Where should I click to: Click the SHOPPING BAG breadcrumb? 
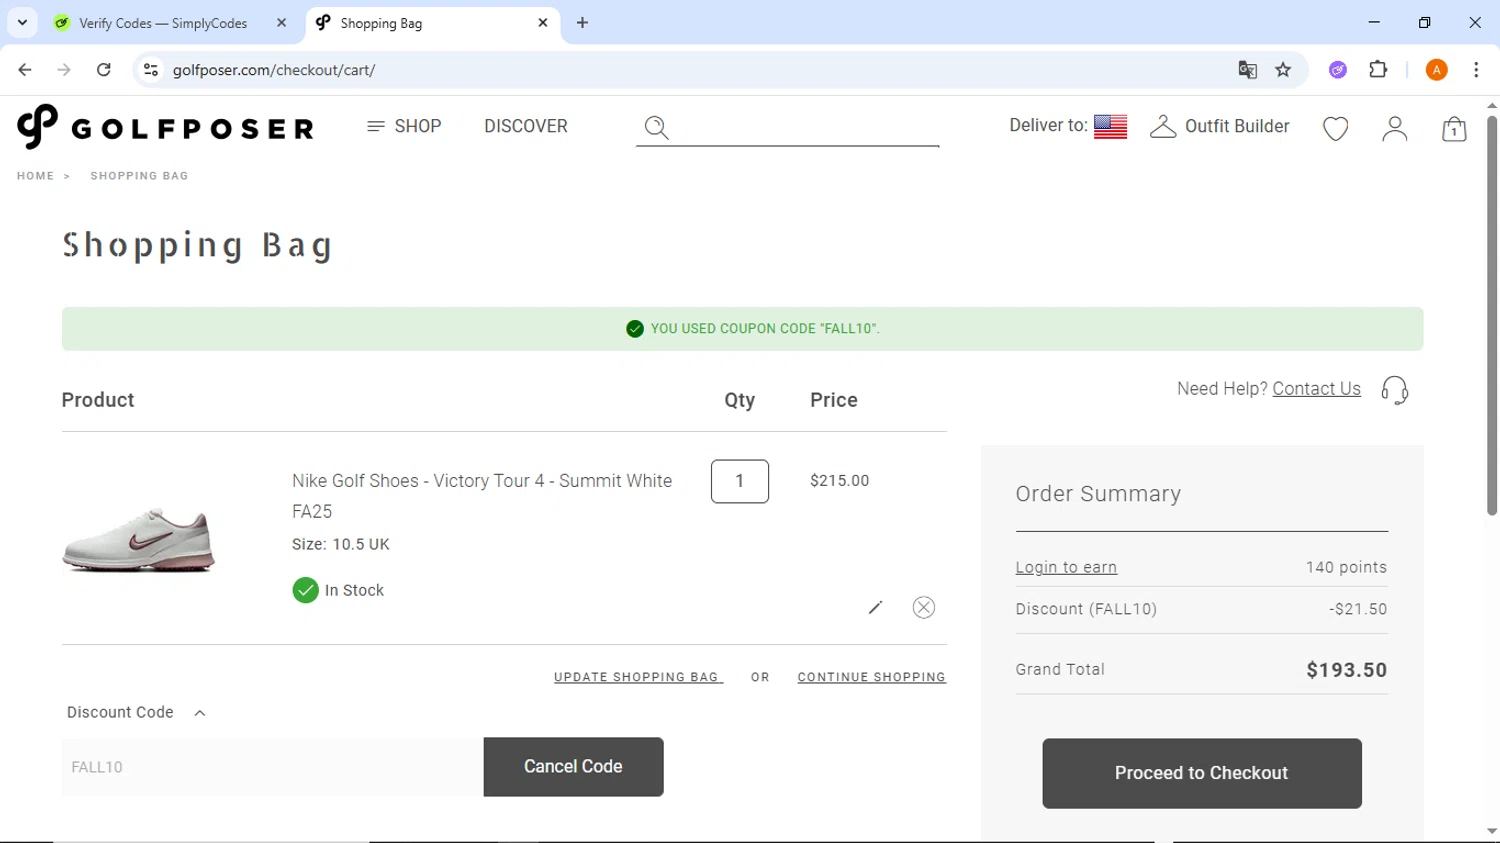139,176
